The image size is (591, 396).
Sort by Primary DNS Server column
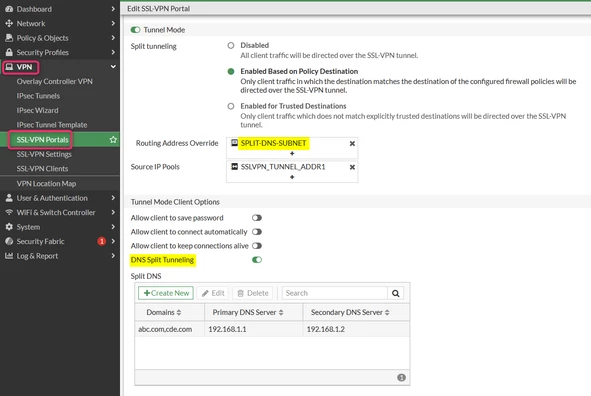pos(248,312)
